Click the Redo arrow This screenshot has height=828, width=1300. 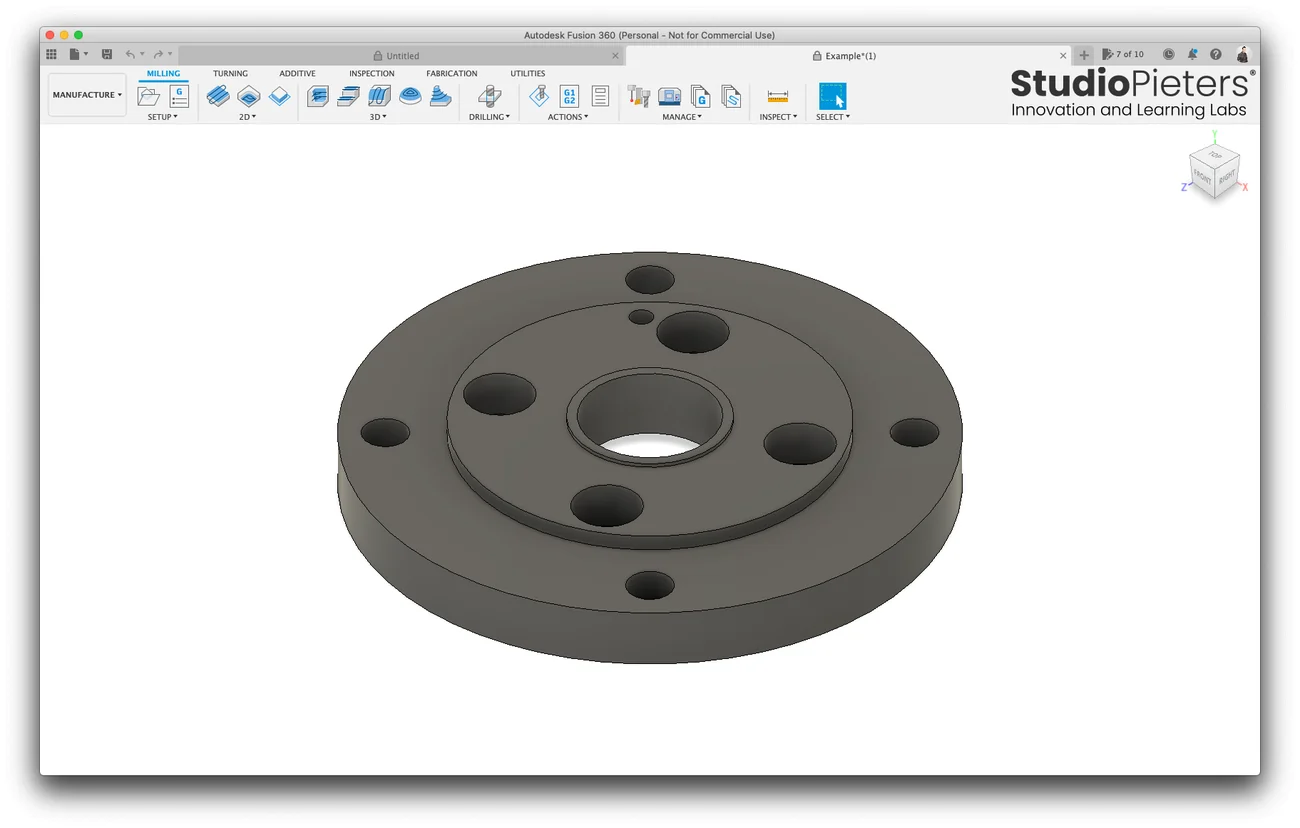[158, 54]
